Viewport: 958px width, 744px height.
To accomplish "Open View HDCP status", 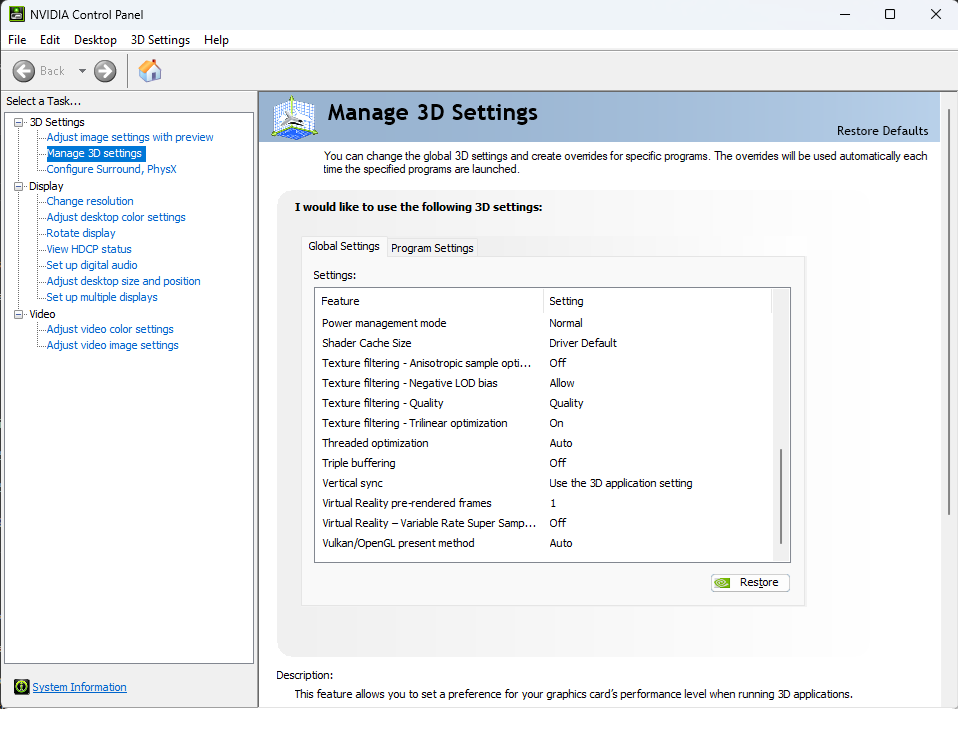I will pos(89,249).
